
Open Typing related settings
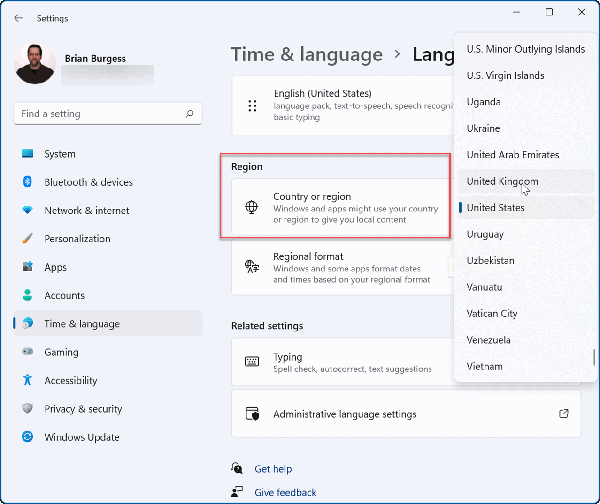point(342,362)
